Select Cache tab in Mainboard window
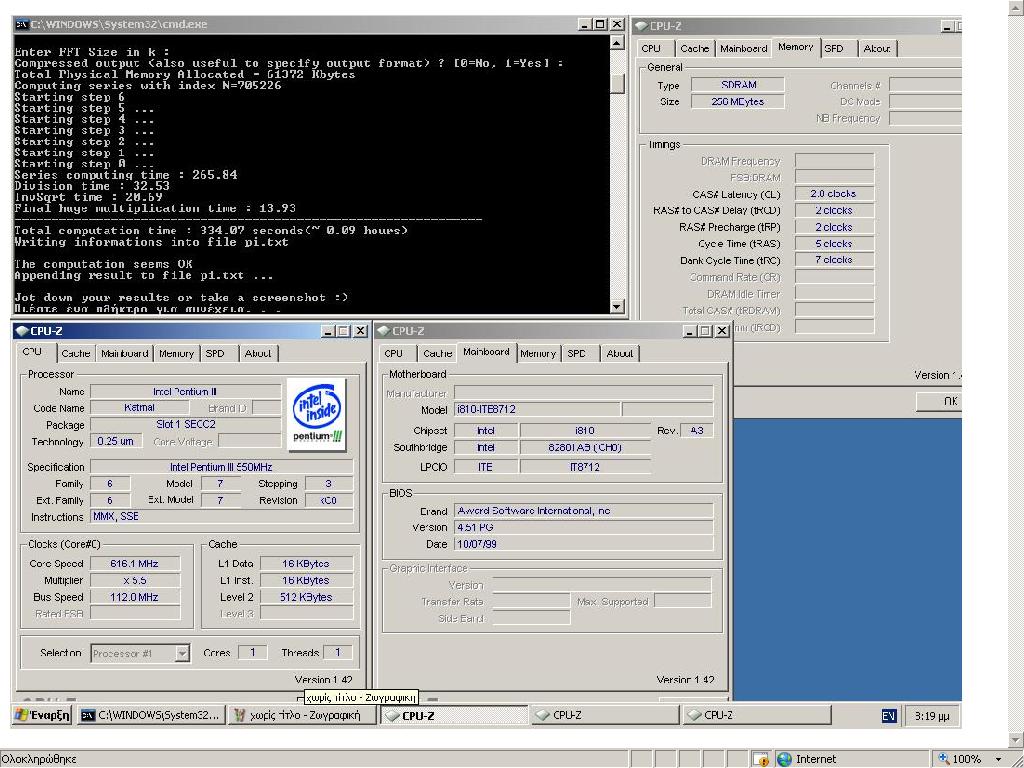The height and width of the screenshot is (768, 1024). coord(438,353)
